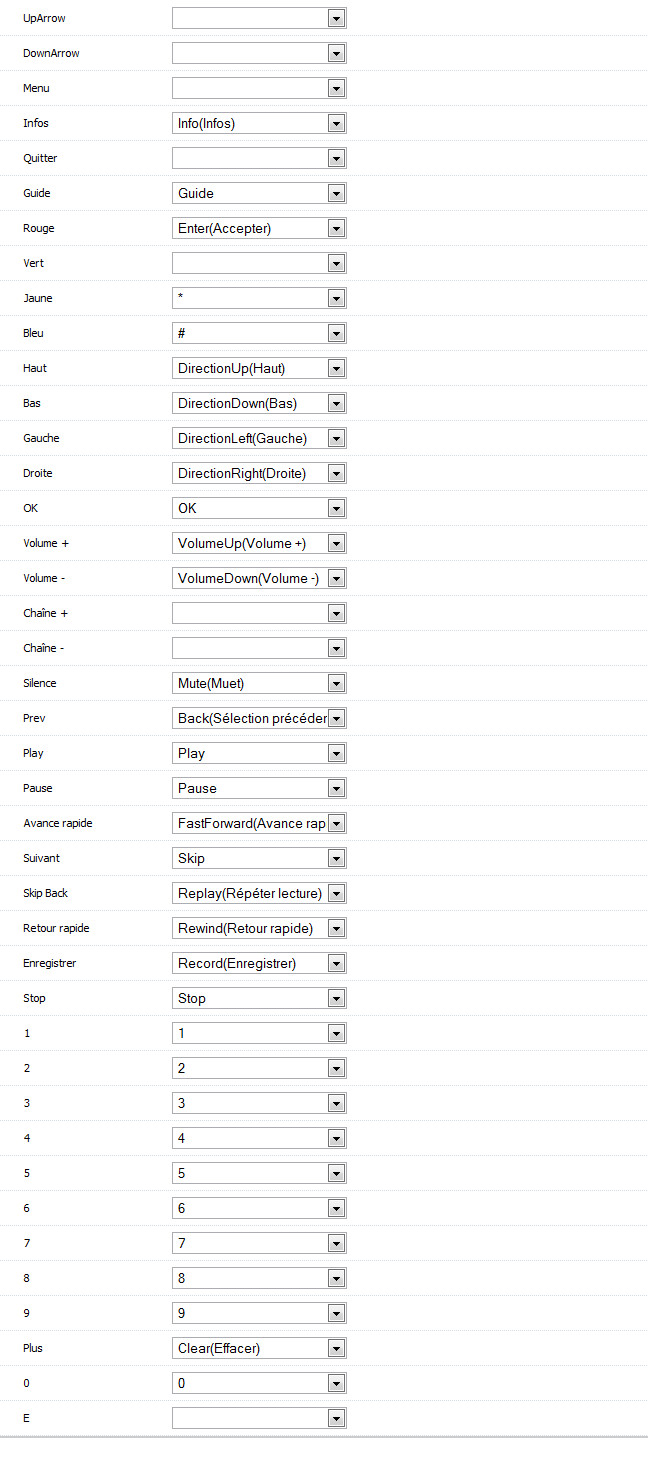Select the Haut DirectionUp combo box
The height and width of the screenshot is (1459, 648).
coord(259,368)
